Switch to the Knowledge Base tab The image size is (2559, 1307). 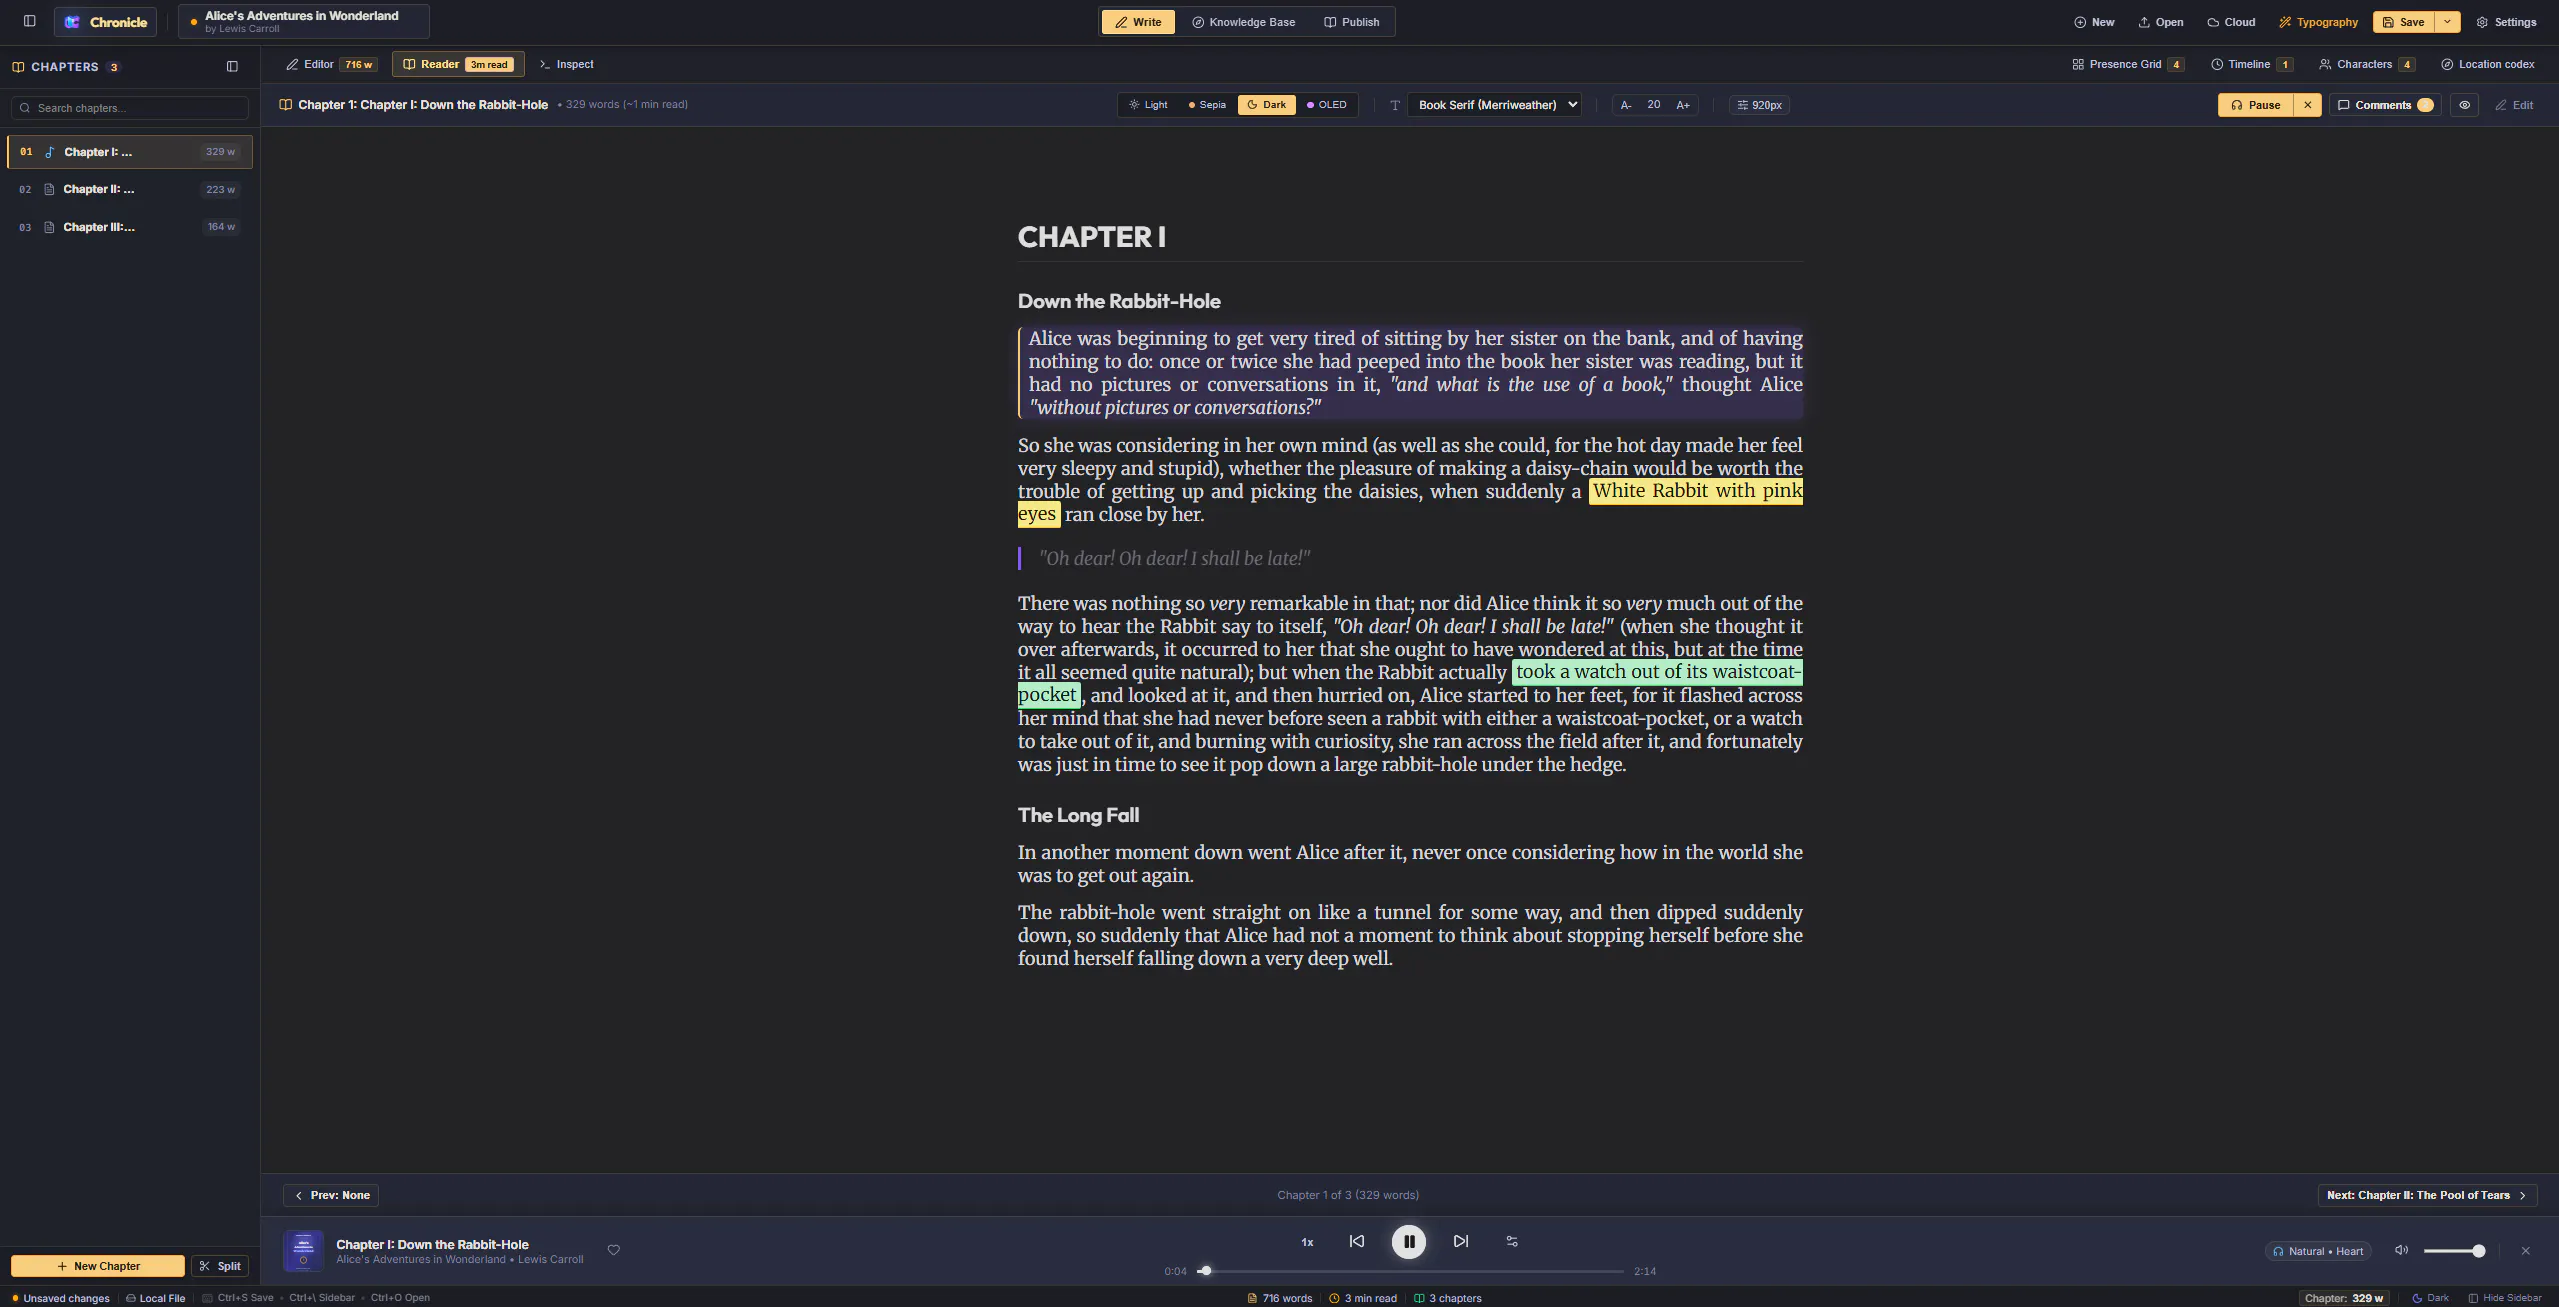(x=1243, y=22)
